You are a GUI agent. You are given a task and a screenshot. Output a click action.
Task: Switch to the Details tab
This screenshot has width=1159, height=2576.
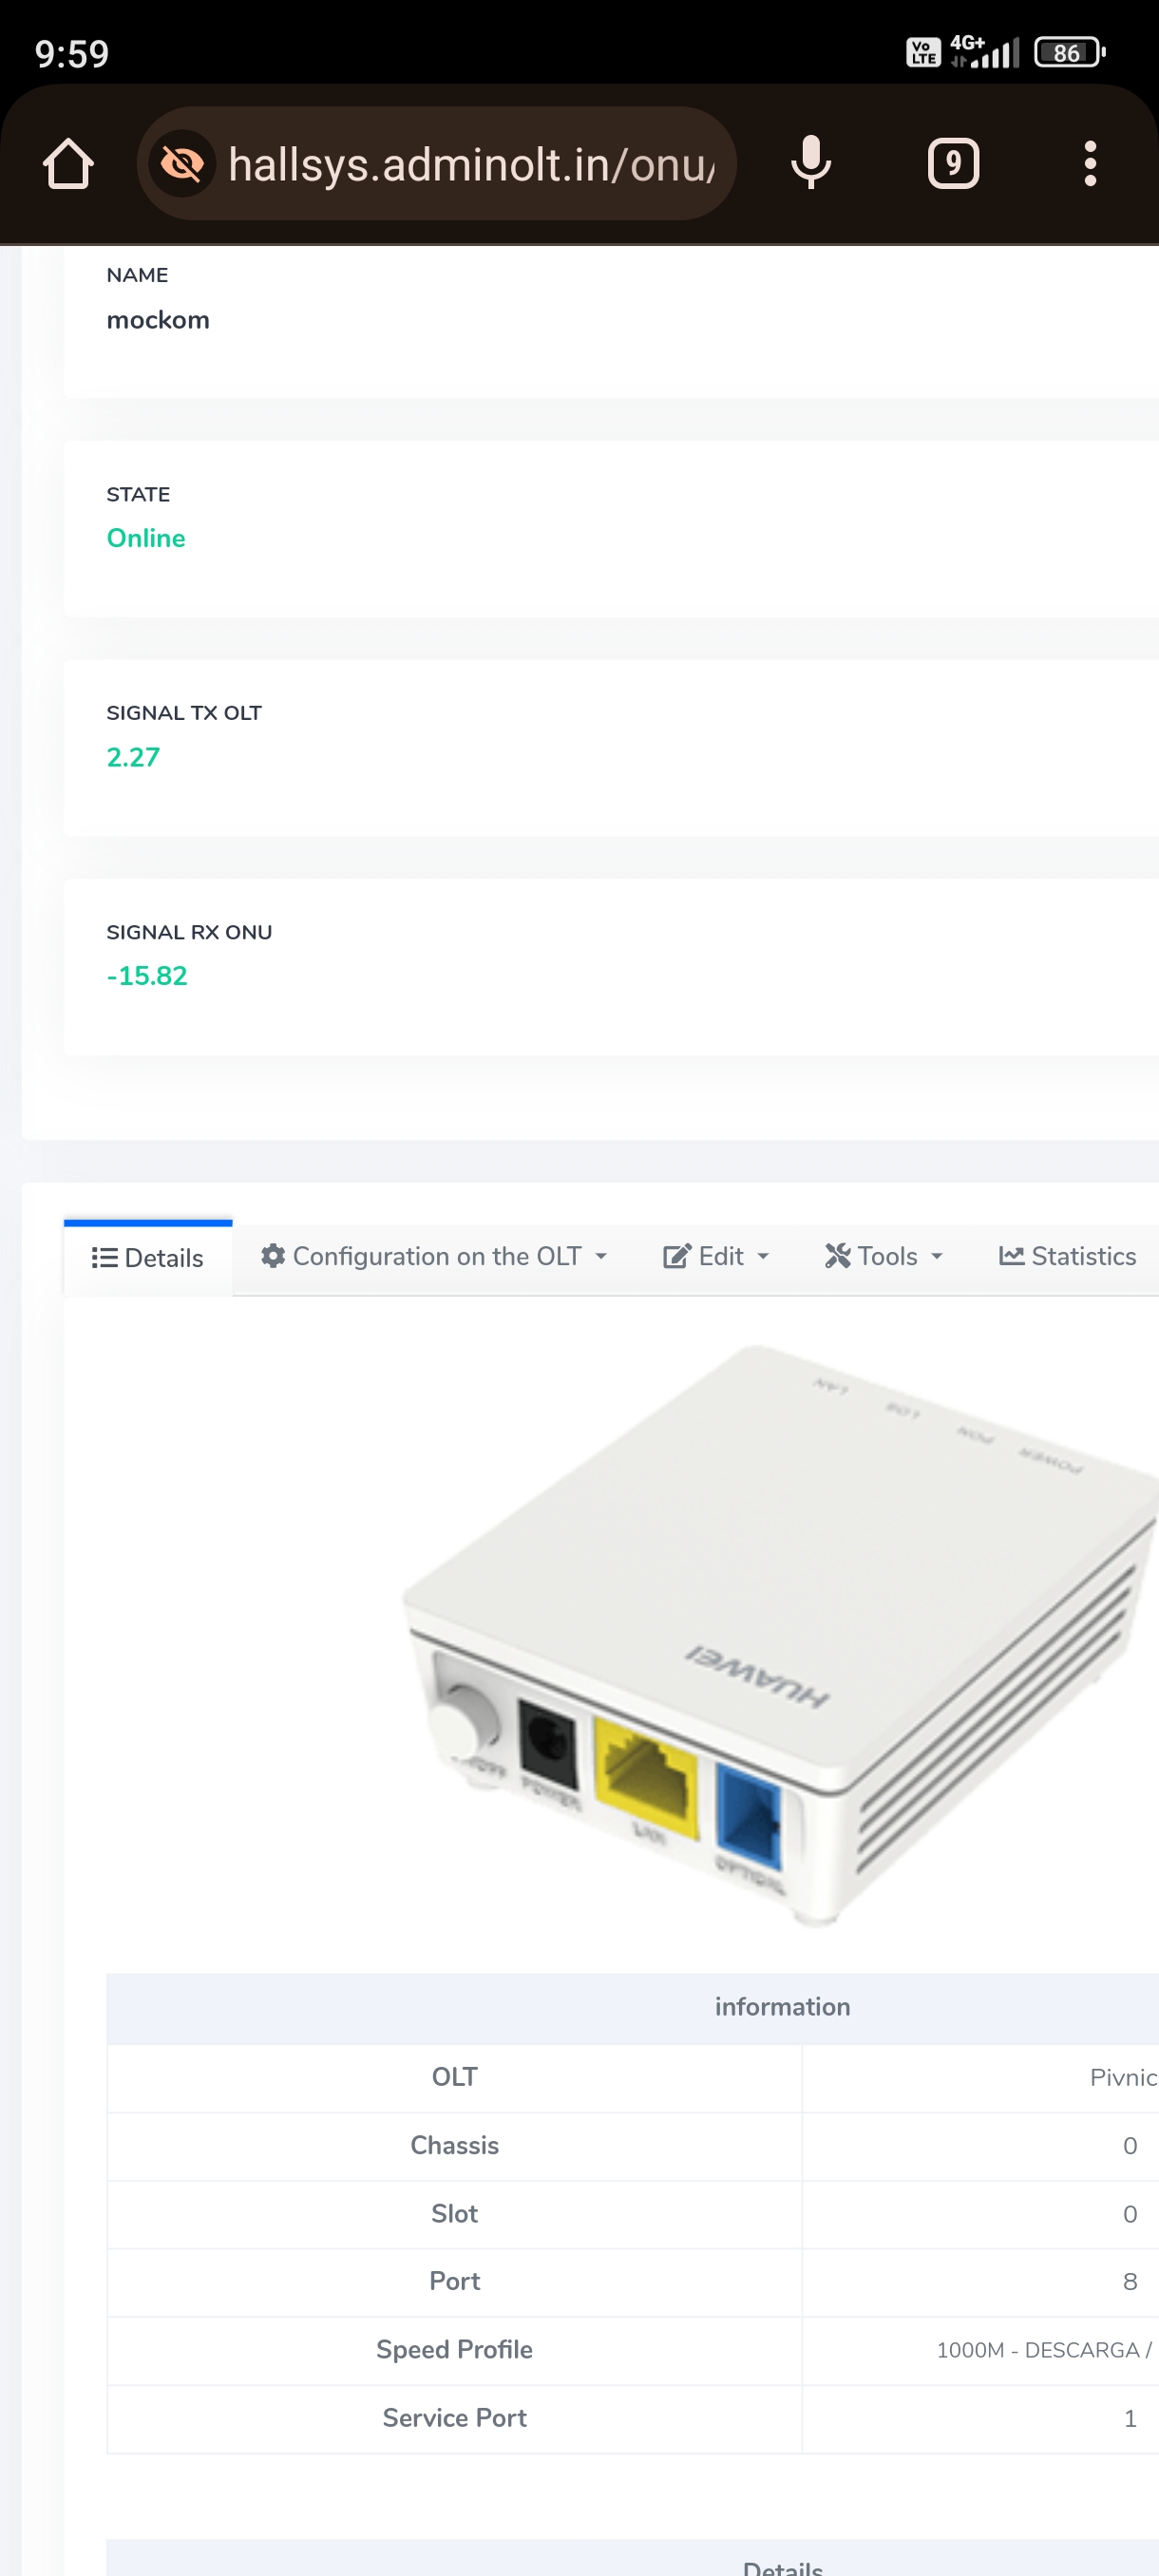click(x=148, y=1258)
